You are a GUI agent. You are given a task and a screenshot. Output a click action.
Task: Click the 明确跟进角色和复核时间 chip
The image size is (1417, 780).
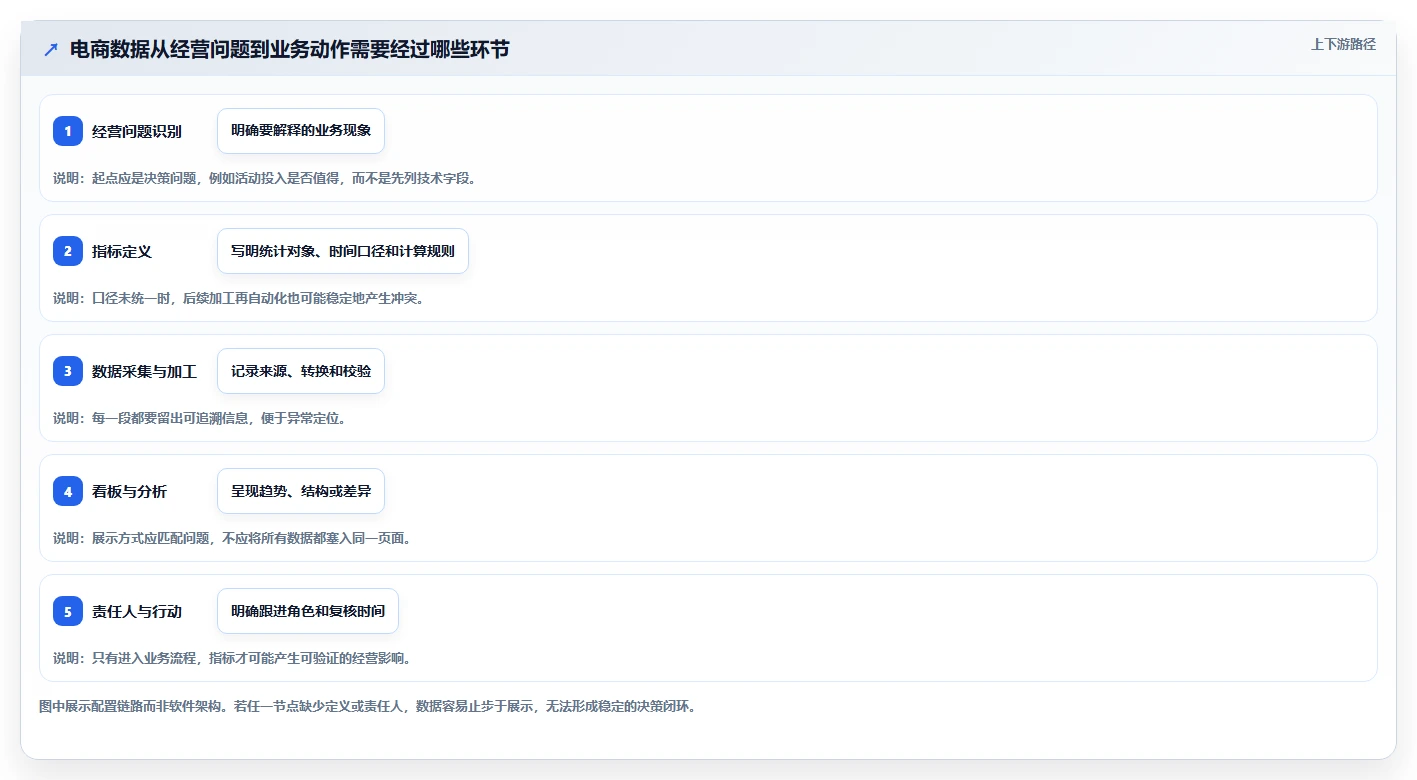[308, 611]
